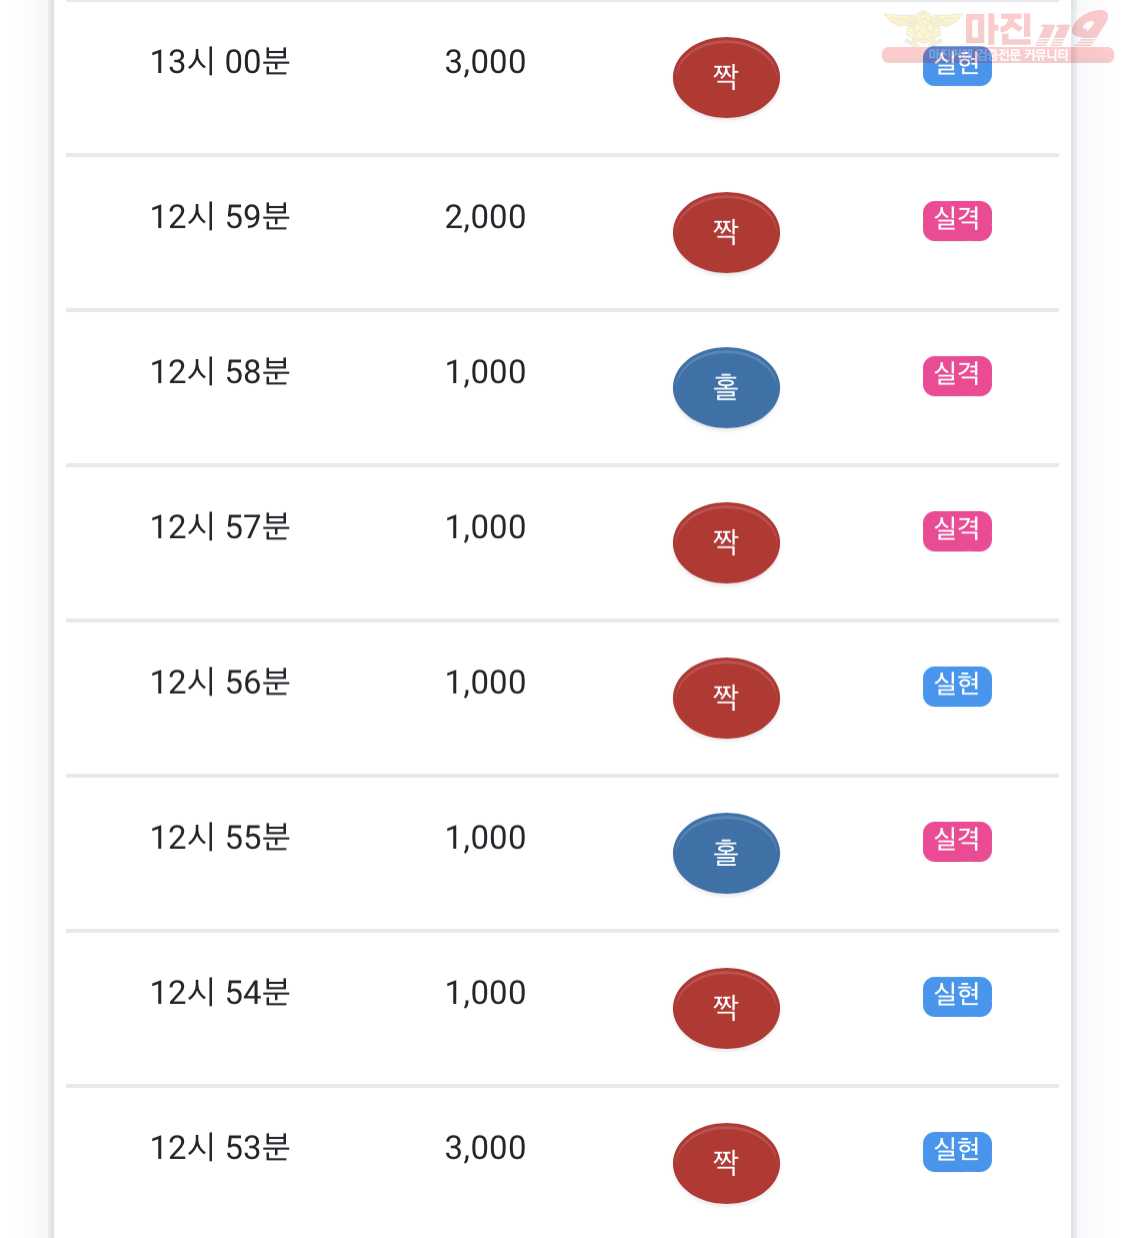Click the red 짝 icon at 13시 00분
This screenshot has height=1238, width=1125.
pos(726,77)
